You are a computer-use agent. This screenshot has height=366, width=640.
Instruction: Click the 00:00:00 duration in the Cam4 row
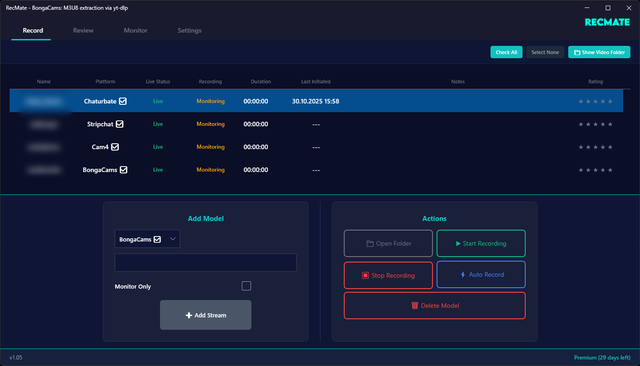[x=256, y=147]
